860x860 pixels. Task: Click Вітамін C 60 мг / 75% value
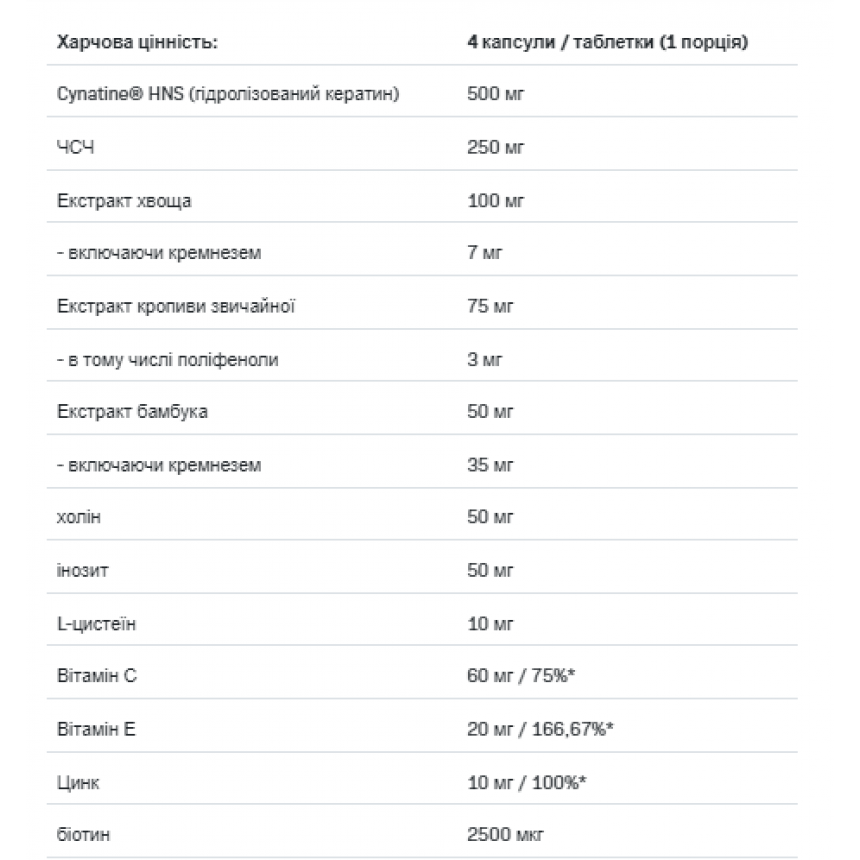[520, 676]
